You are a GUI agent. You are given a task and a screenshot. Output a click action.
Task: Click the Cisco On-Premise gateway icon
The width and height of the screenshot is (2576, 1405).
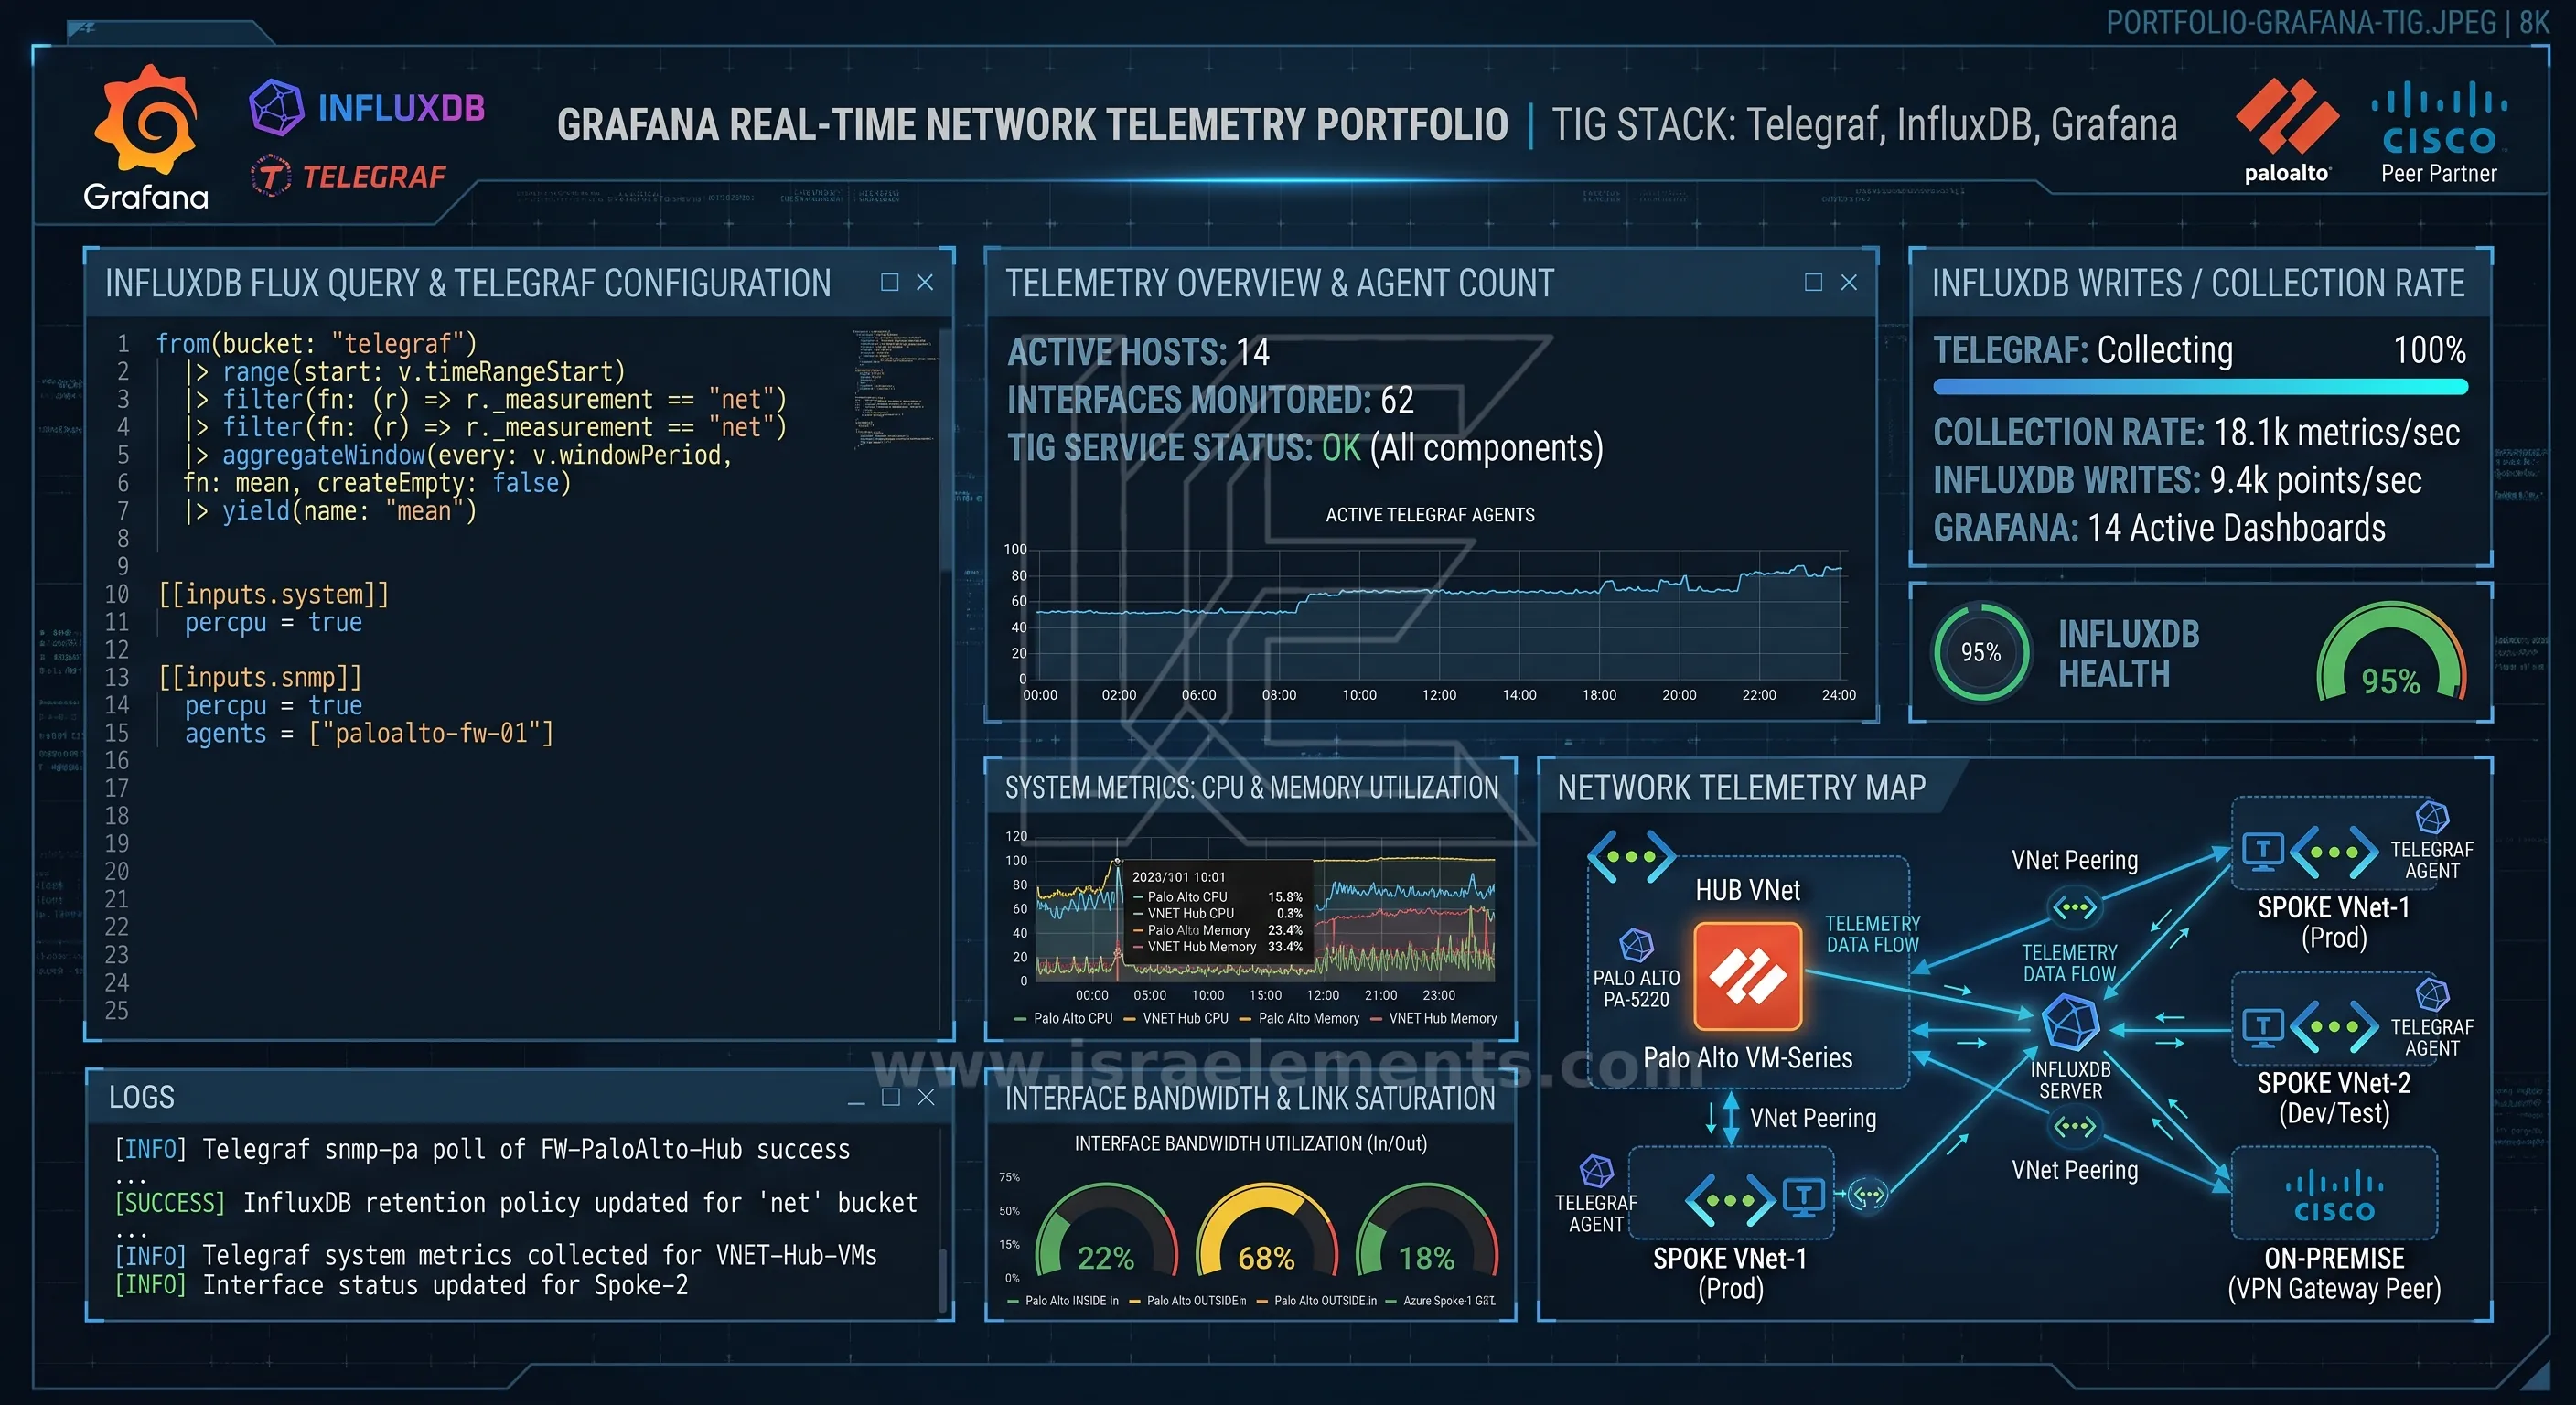(x=2334, y=1195)
